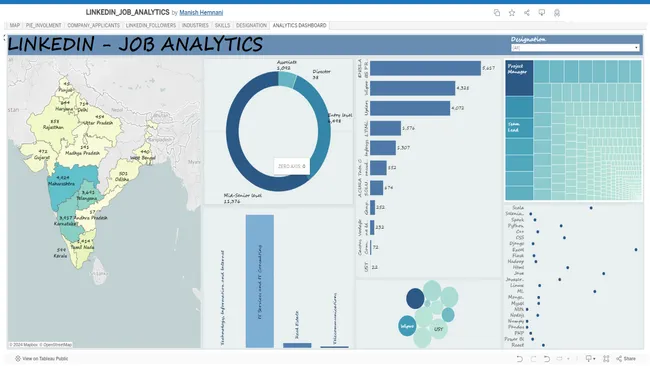Enter full screen with the bottom toolbar icon
650x366 pixels.
click(x=606, y=359)
